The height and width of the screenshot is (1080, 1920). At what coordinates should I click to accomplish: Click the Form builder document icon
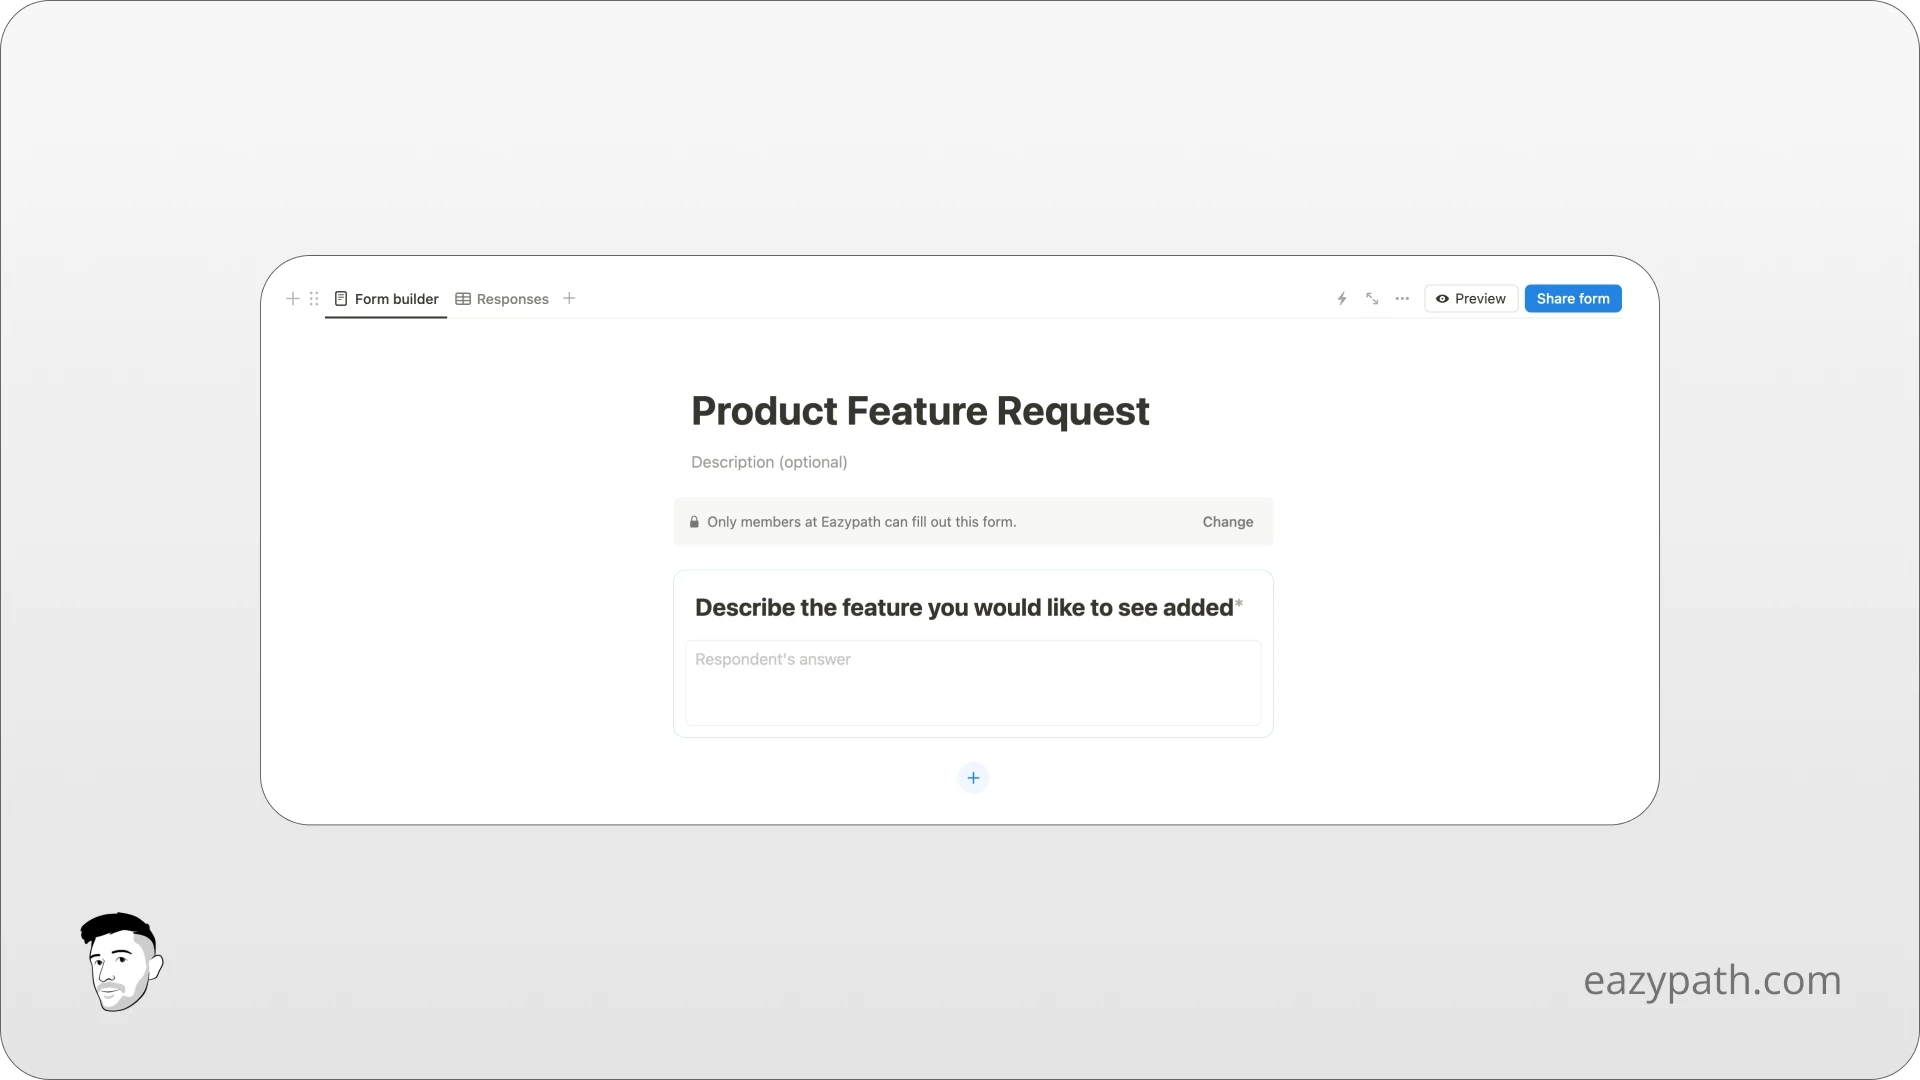342,298
